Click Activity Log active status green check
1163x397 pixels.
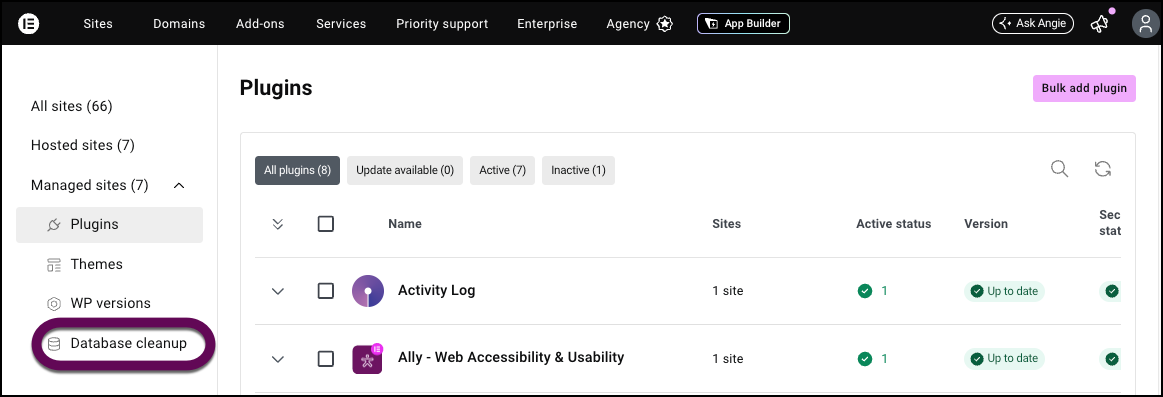pyautogui.click(x=864, y=291)
